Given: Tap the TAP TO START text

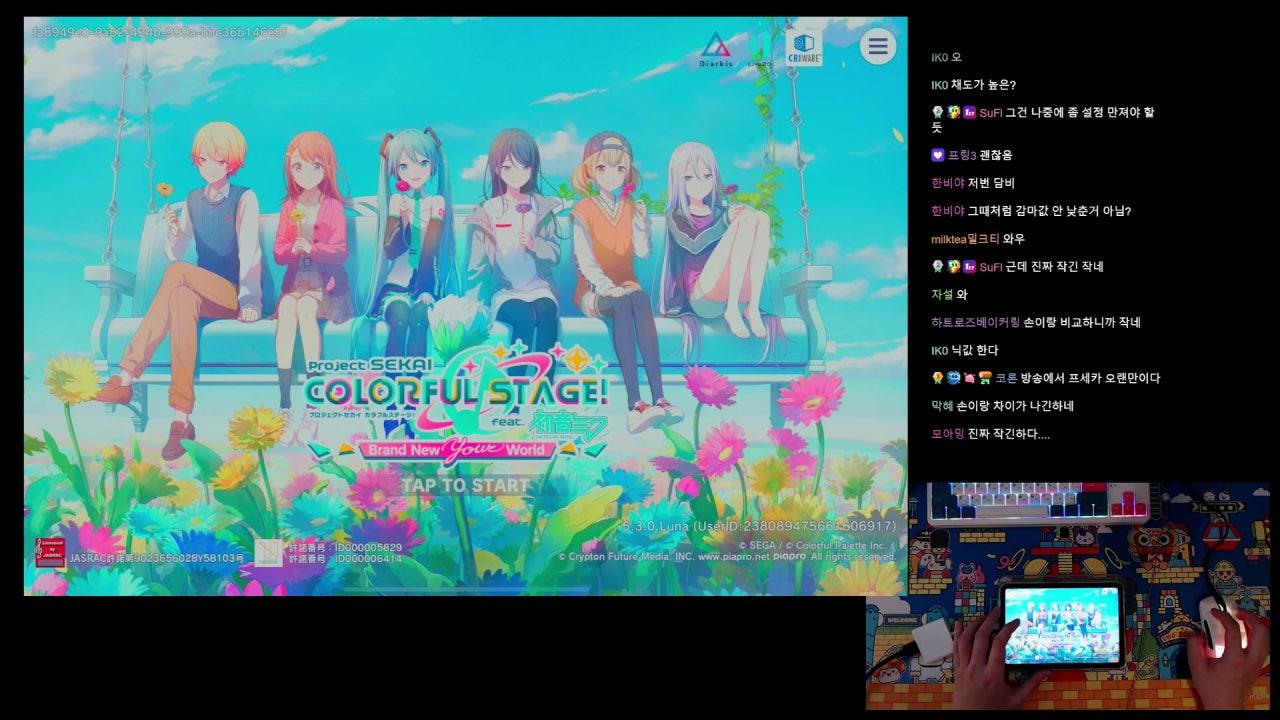Looking at the screenshot, I should click(465, 486).
